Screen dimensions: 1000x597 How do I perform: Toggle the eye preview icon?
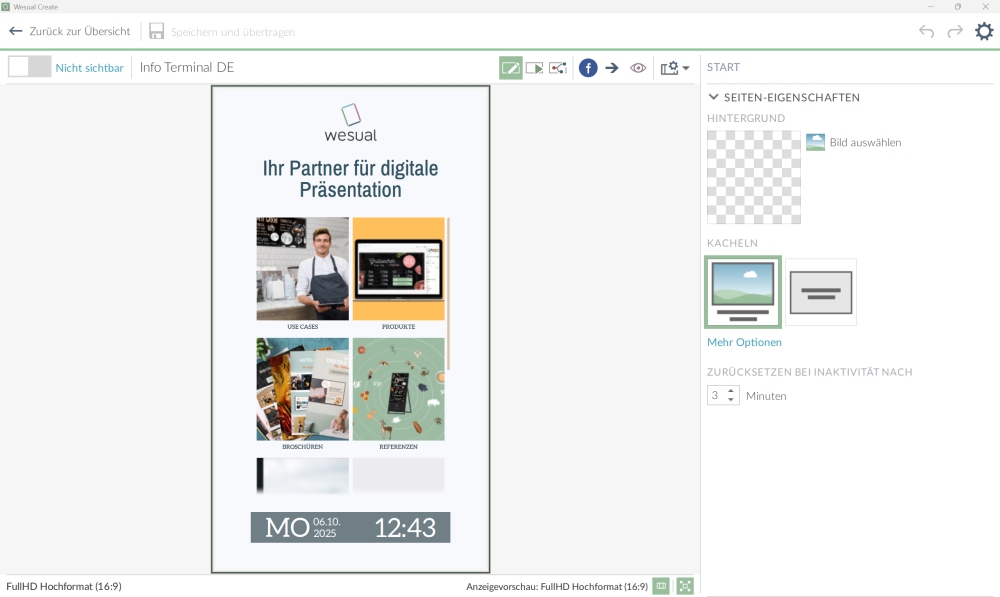(638, 68)
